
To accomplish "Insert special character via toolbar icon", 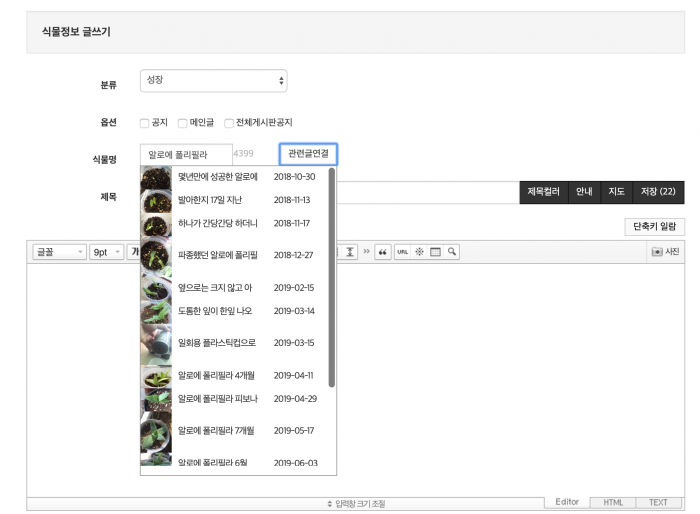I will coord(419,252).
